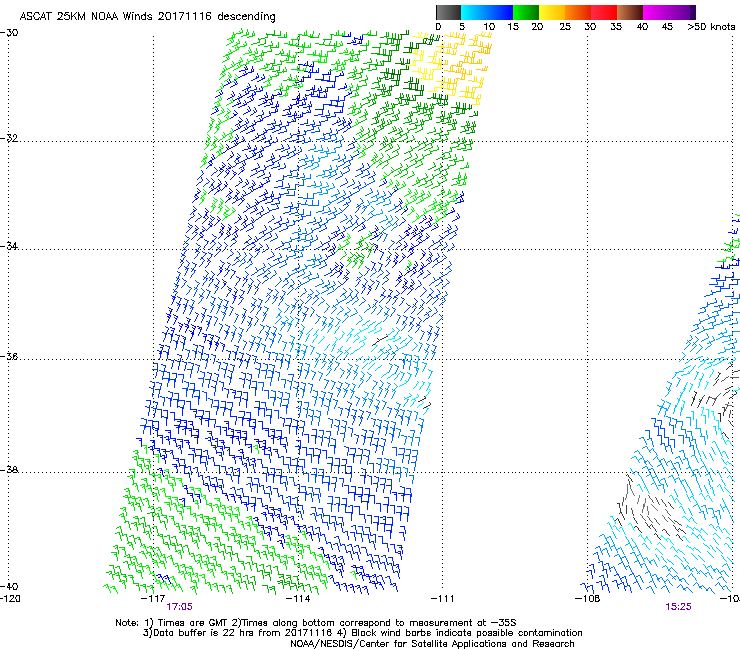Click the -30 latitude axis label
The height and width of the screenshot is (650, 740).
pyautogui.click(x=9, y=33)
